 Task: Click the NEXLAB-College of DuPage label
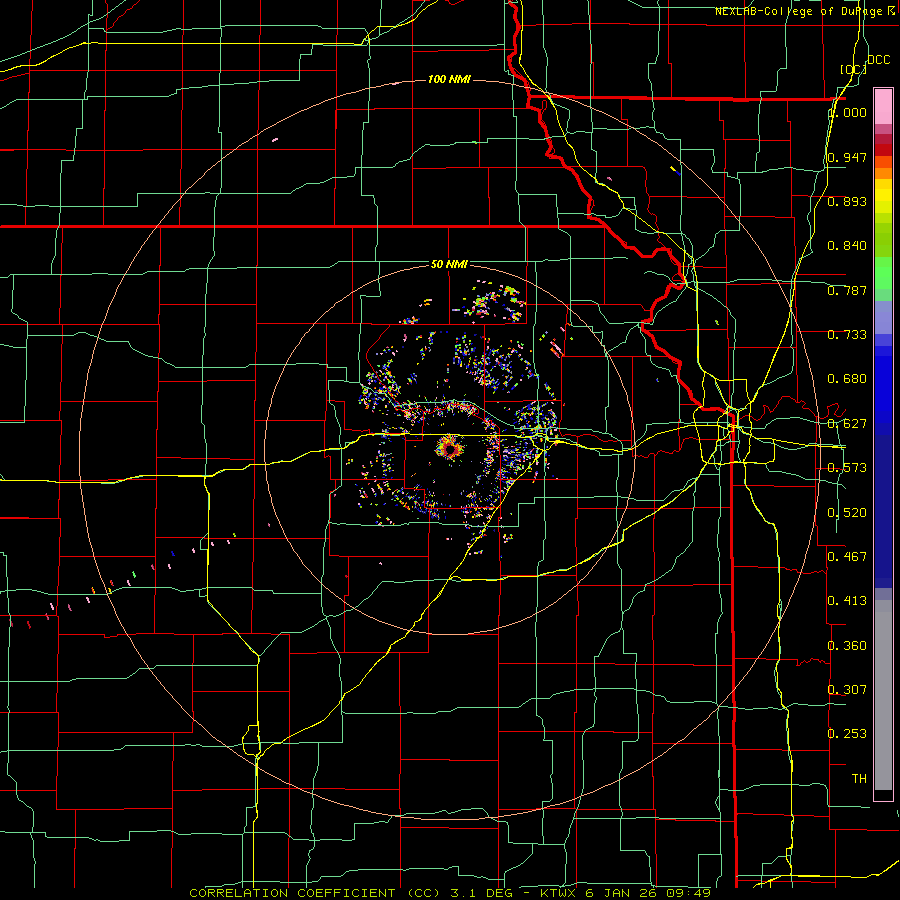[805, 11]
